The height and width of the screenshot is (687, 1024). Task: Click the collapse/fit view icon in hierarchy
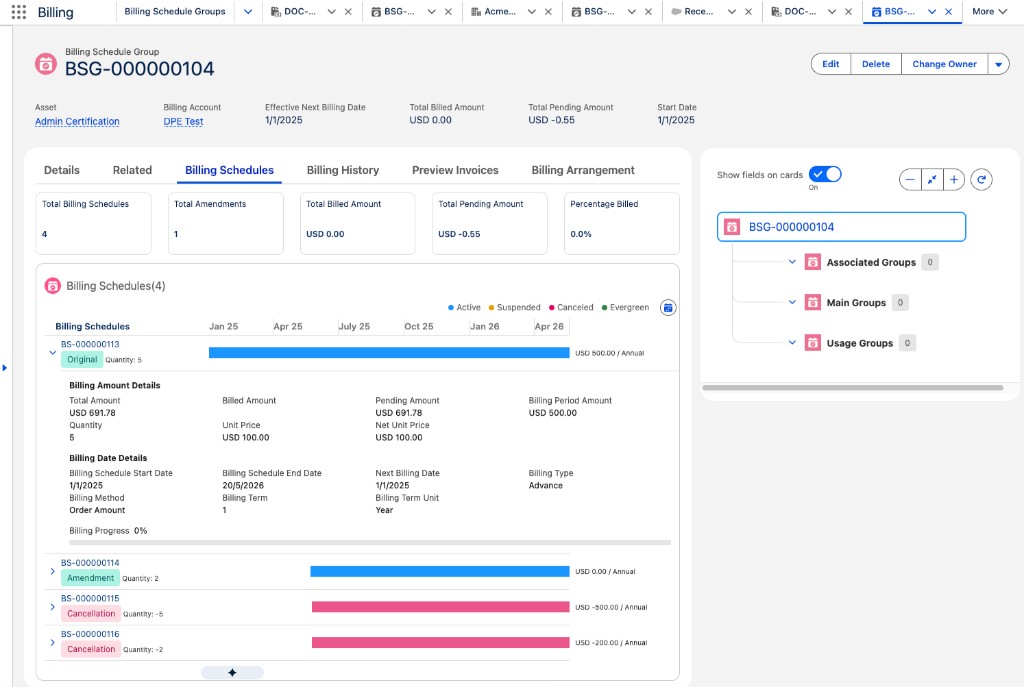(932, 179)
